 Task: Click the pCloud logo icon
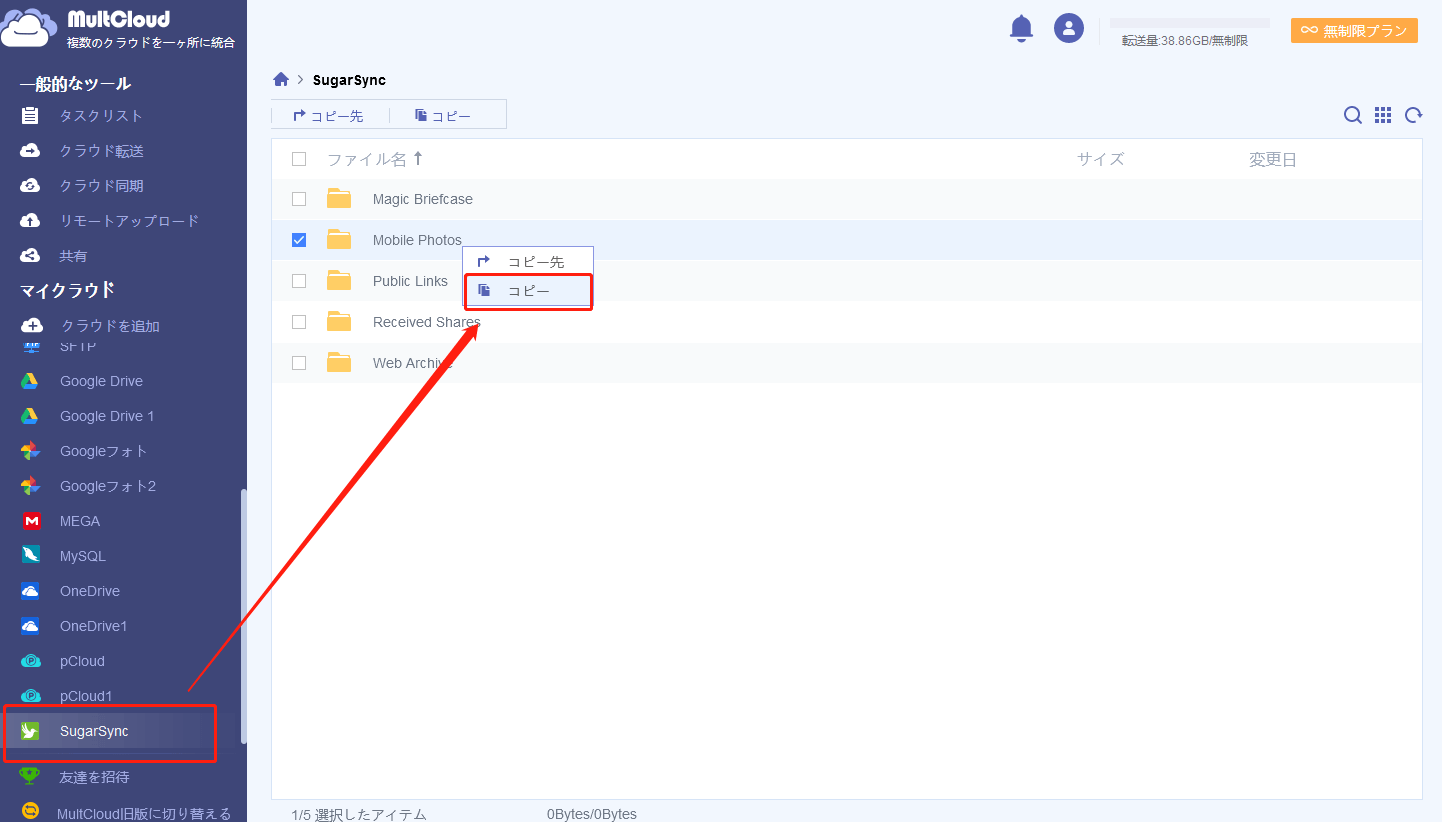click(x=31, y=661)
